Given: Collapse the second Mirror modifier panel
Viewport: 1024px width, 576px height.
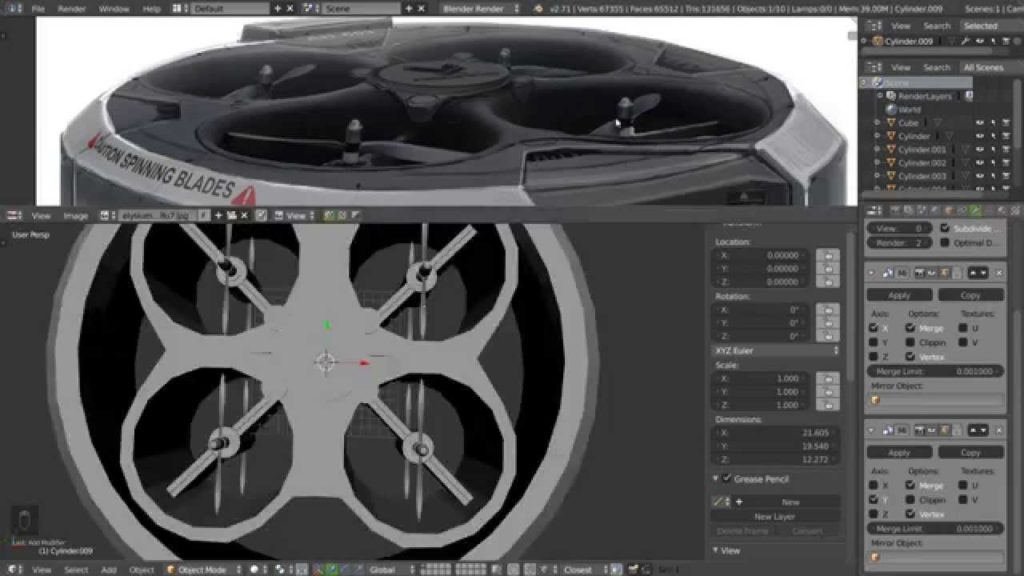Looking at the screenshot, I should (x=871, y=430).
